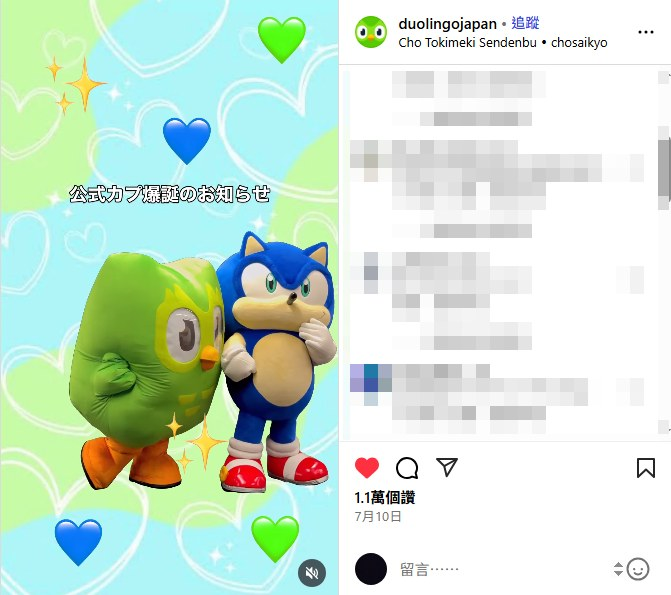
Task: Click in the 留言 comment field
Action: click(x=501, y=569)
